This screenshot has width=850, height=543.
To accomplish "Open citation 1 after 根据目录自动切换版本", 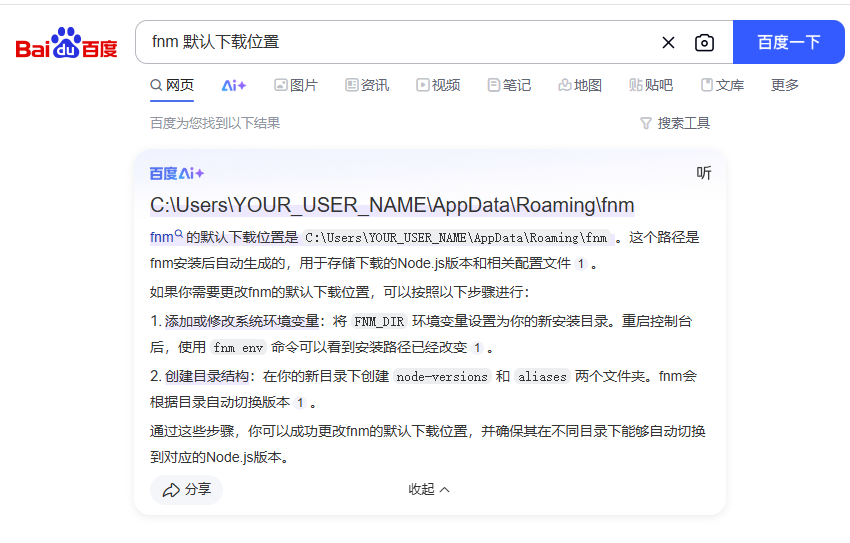I will tap(300, 403).
